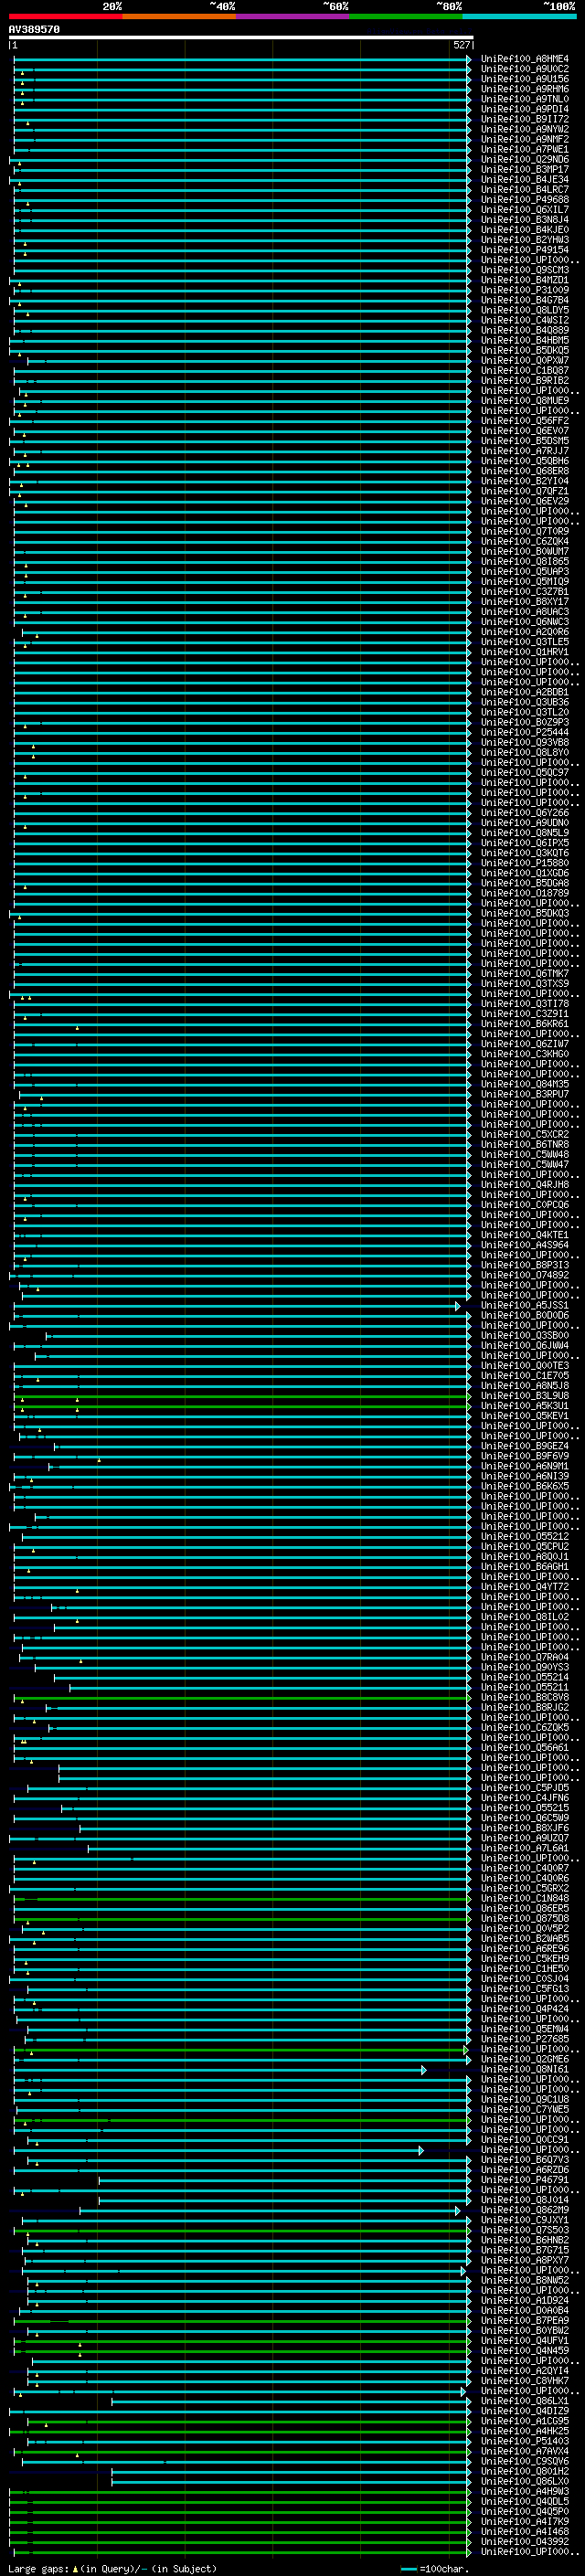
Task: Click the UniRef100_Q8NI61 entry
Action: click(524, 2070)
